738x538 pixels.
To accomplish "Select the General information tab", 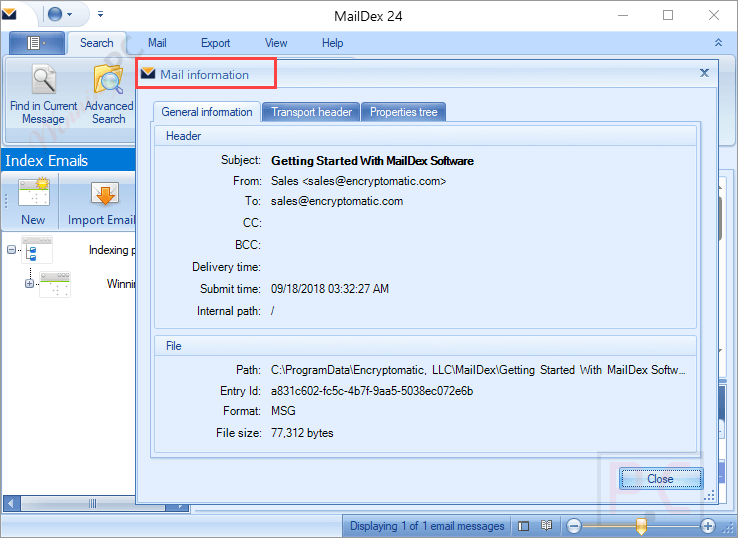I will click(207, 112).
